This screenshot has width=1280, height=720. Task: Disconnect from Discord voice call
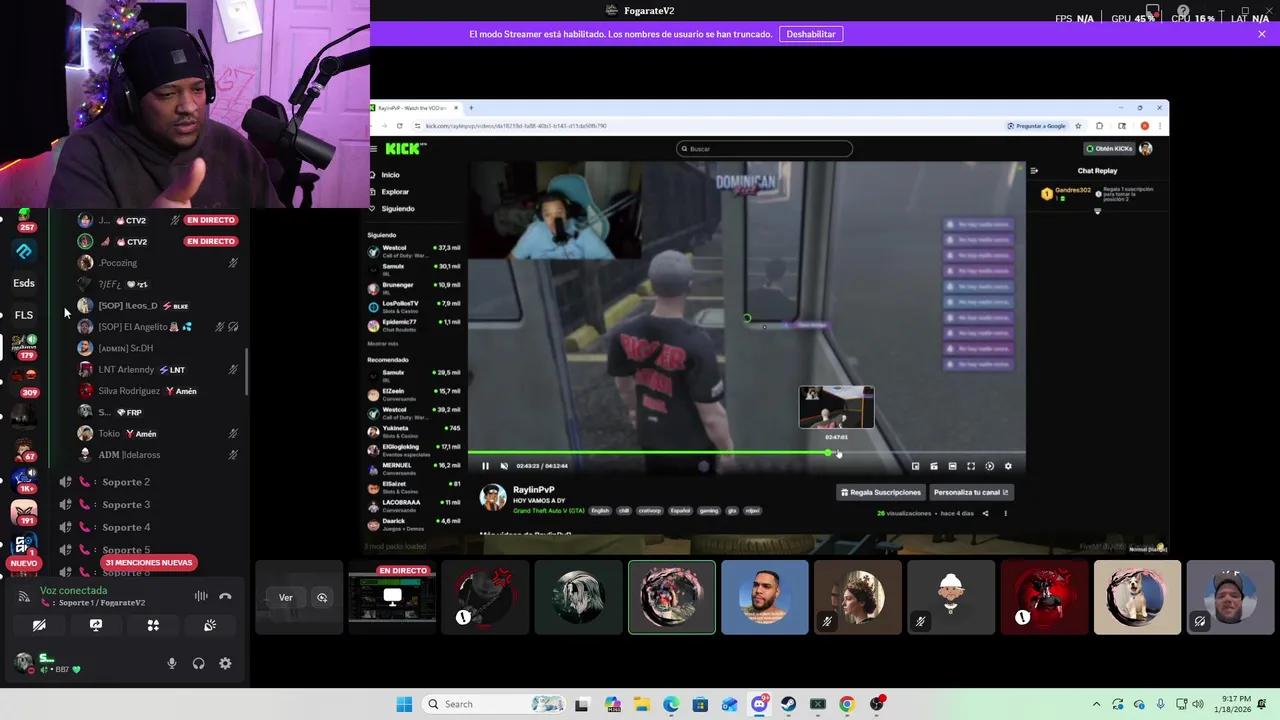pyautogui.click(x=225, y=596)
